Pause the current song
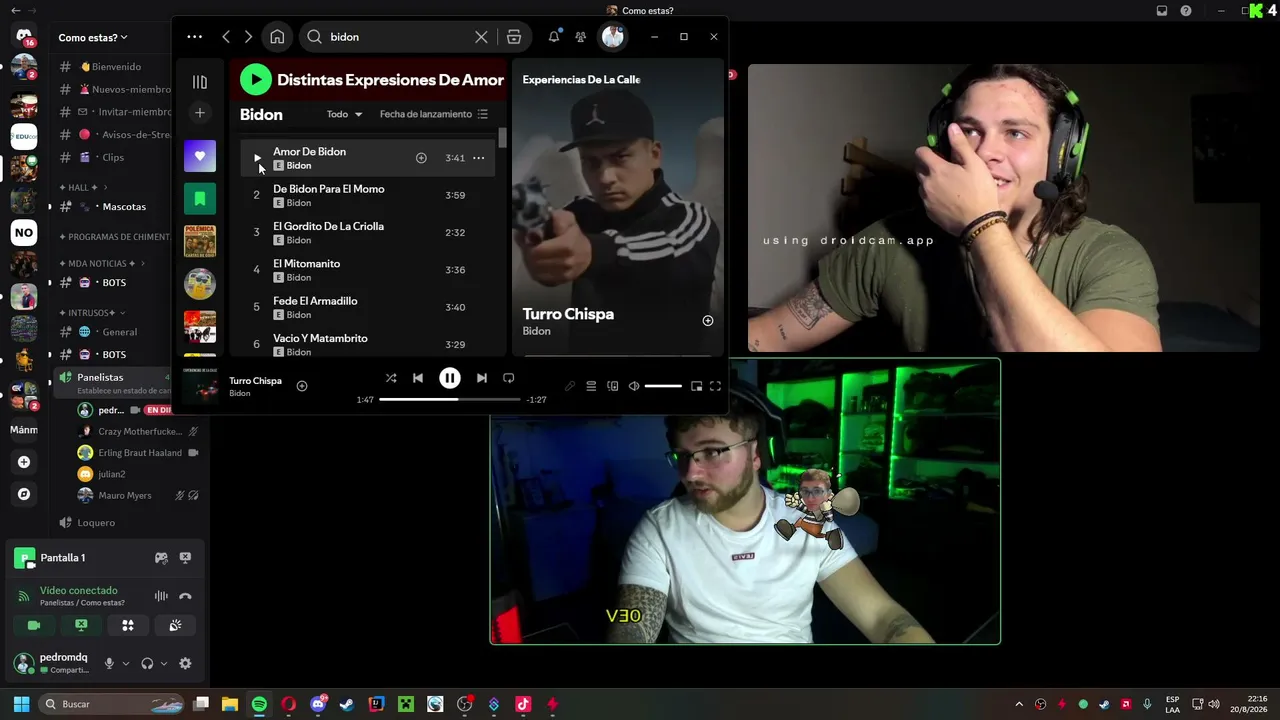The height and width of the screenshot is (720, 1280). click(x=450, y=378)
